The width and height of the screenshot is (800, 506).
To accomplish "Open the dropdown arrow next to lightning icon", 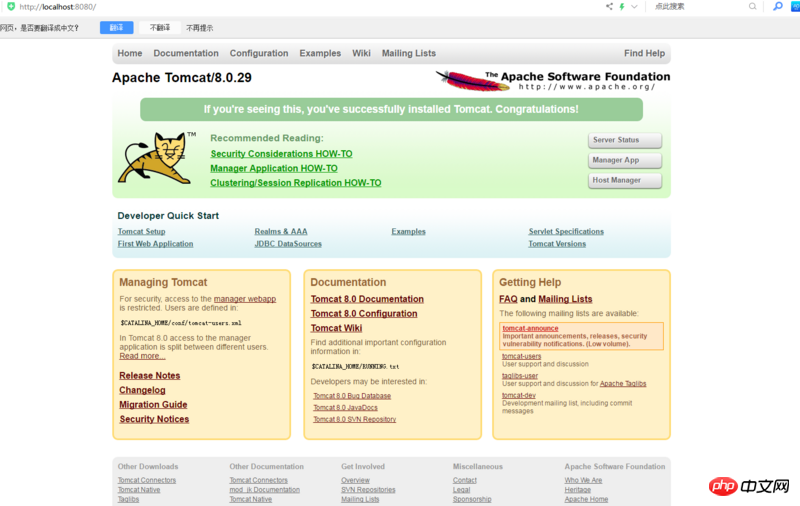I will point(634,7).
